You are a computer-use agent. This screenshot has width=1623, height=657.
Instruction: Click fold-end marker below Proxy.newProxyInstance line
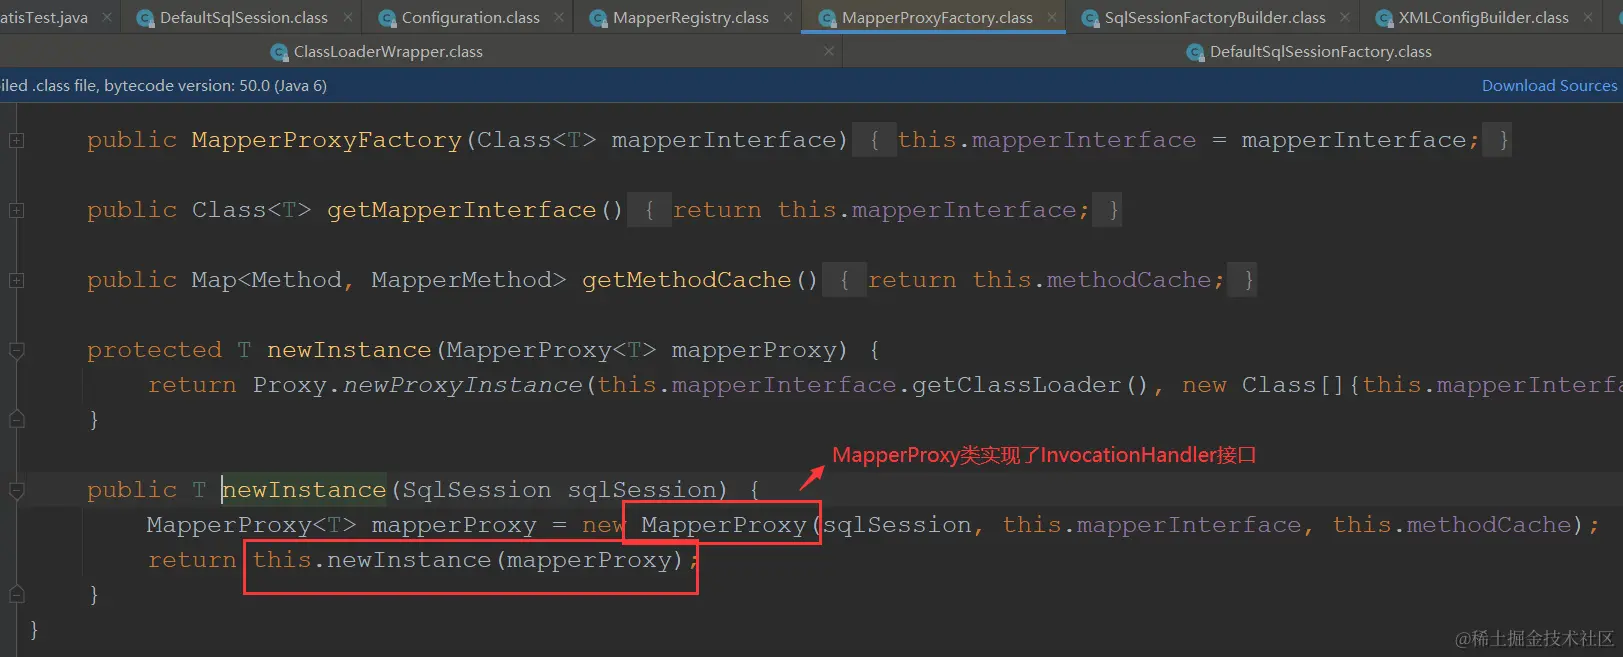coord(16,419)
